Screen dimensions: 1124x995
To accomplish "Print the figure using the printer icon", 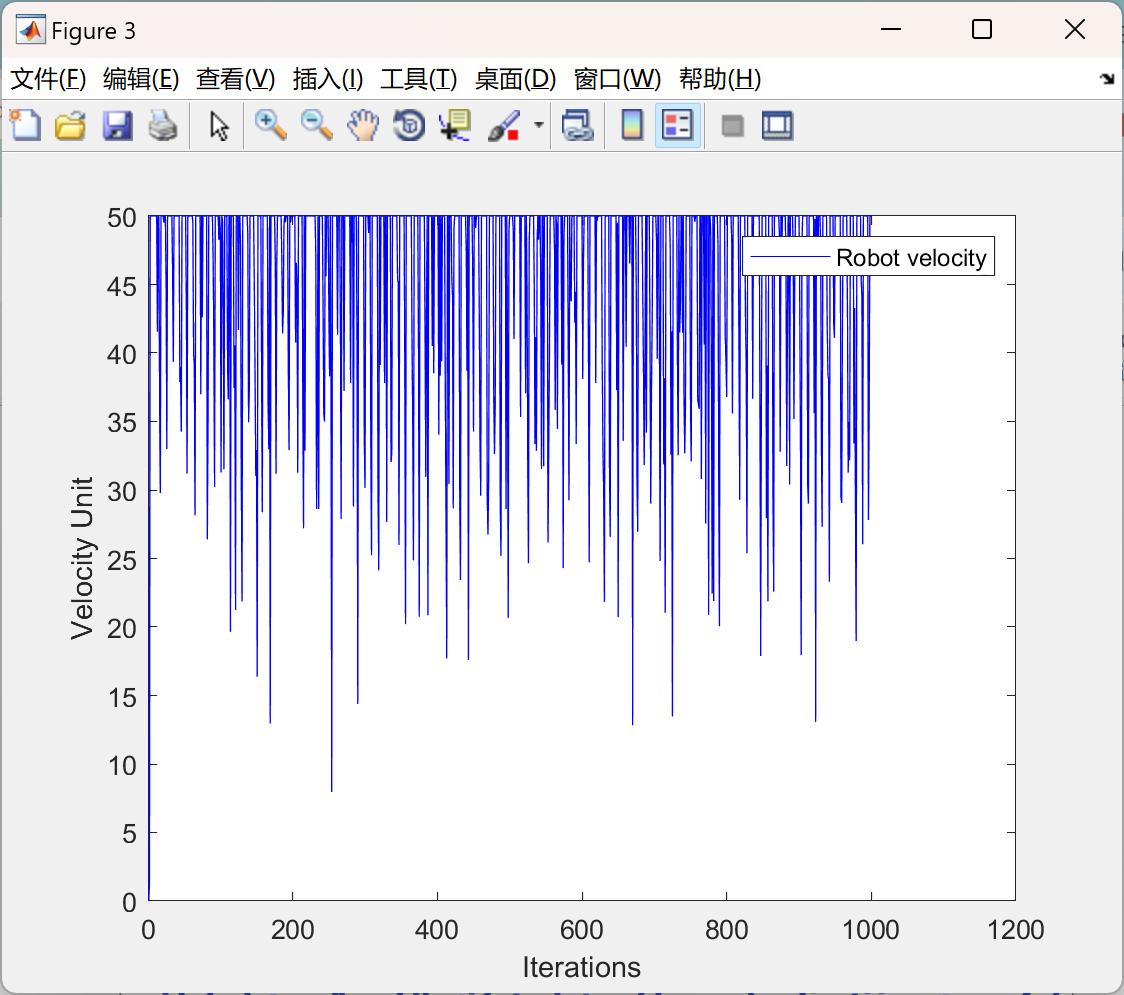I will click(x=163, y=125).
